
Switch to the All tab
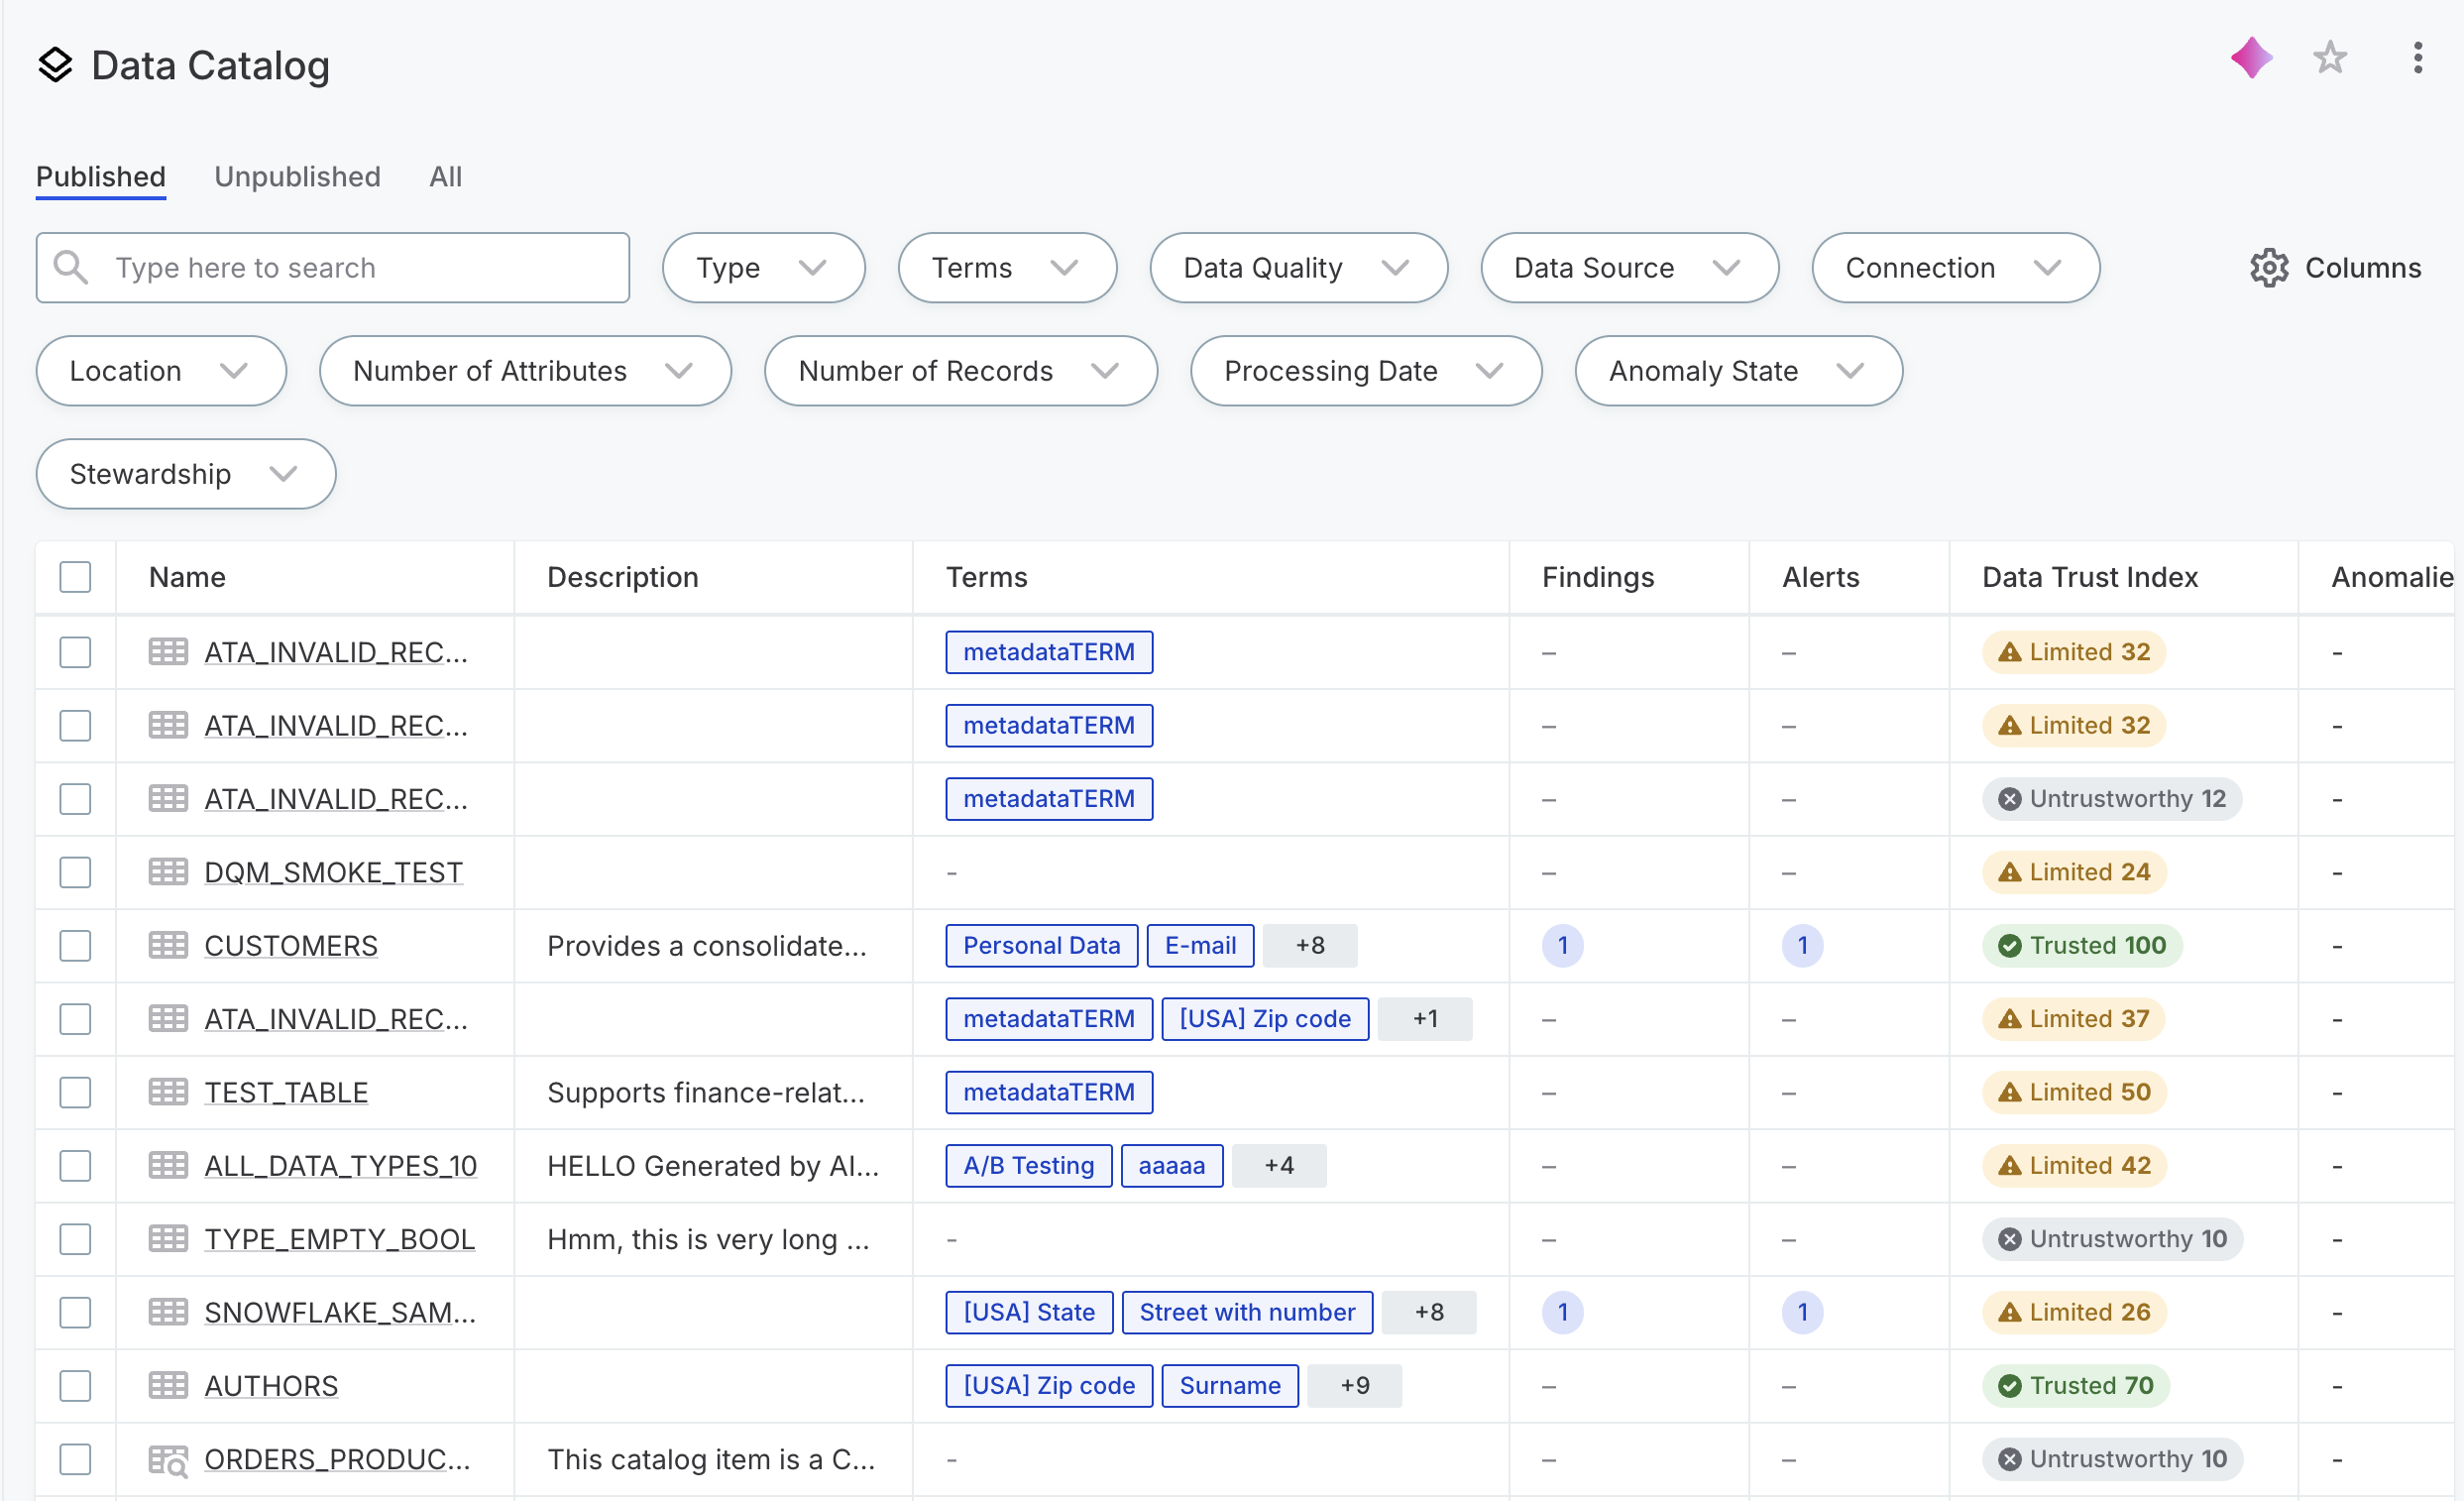pyautogui.click(x=445, y=177)
